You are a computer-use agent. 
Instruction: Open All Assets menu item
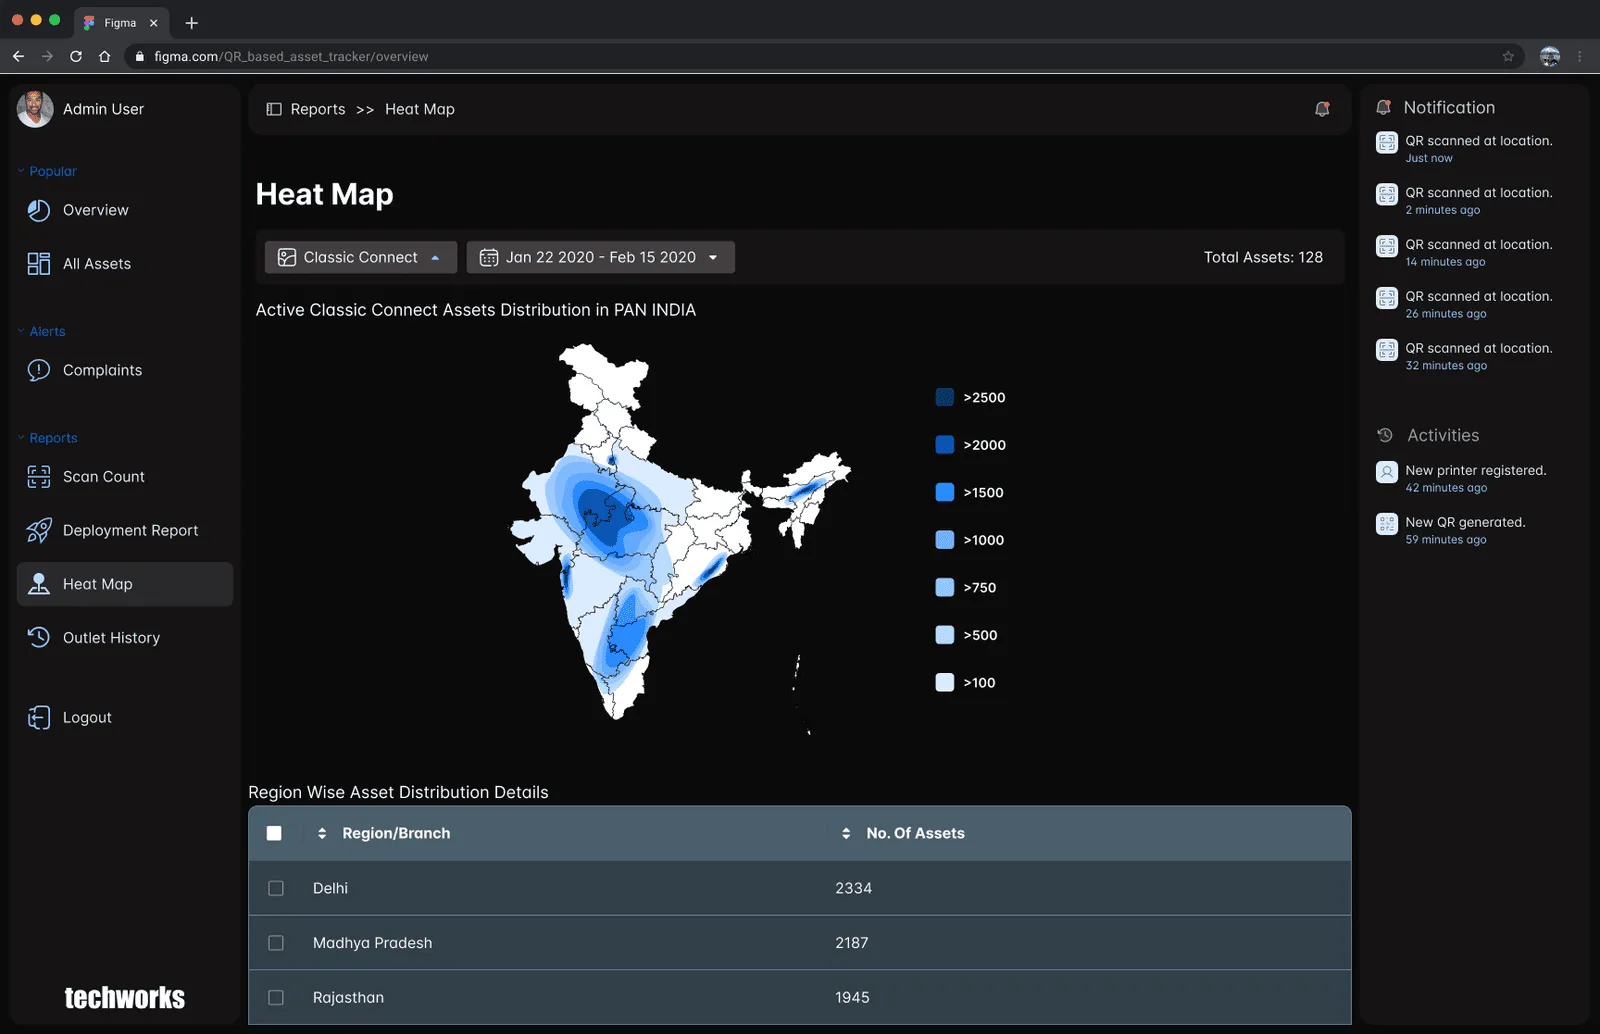(124, 264)
